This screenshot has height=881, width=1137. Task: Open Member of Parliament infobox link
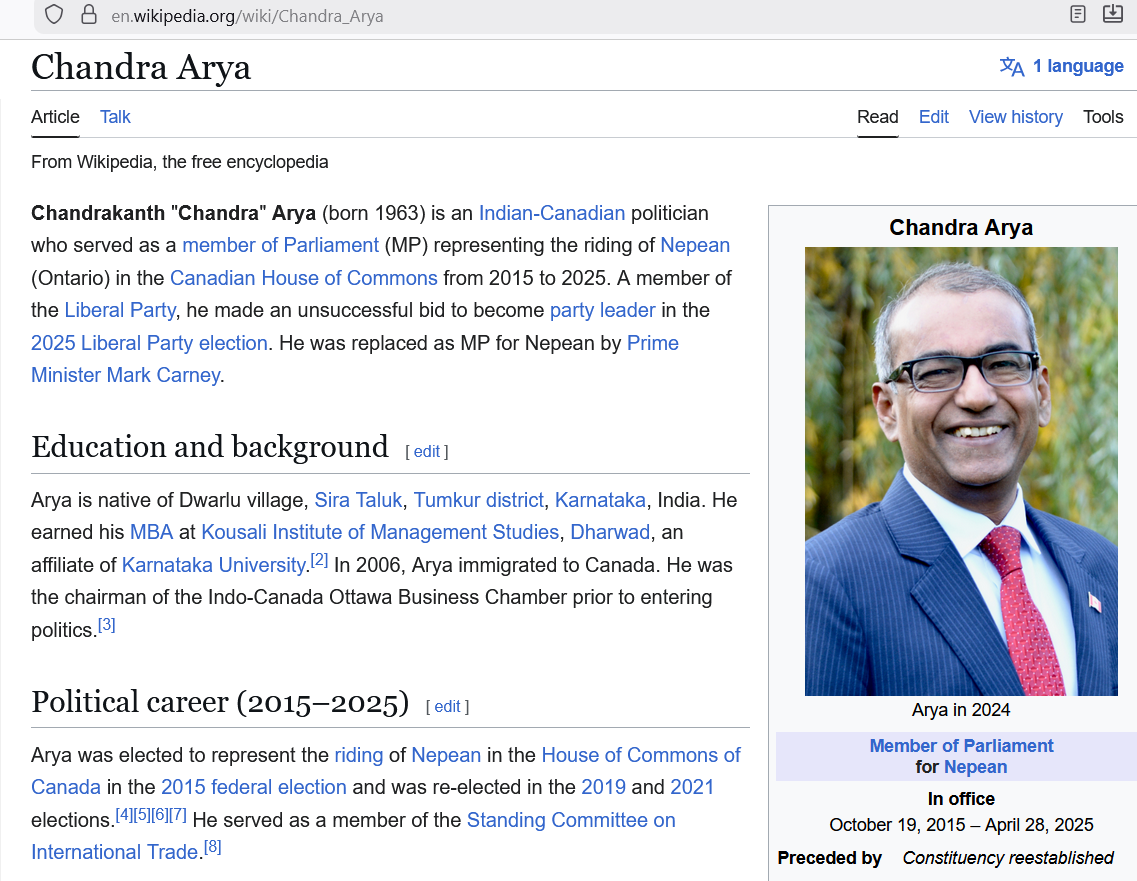pyautogui.click(x=961, y=745)
